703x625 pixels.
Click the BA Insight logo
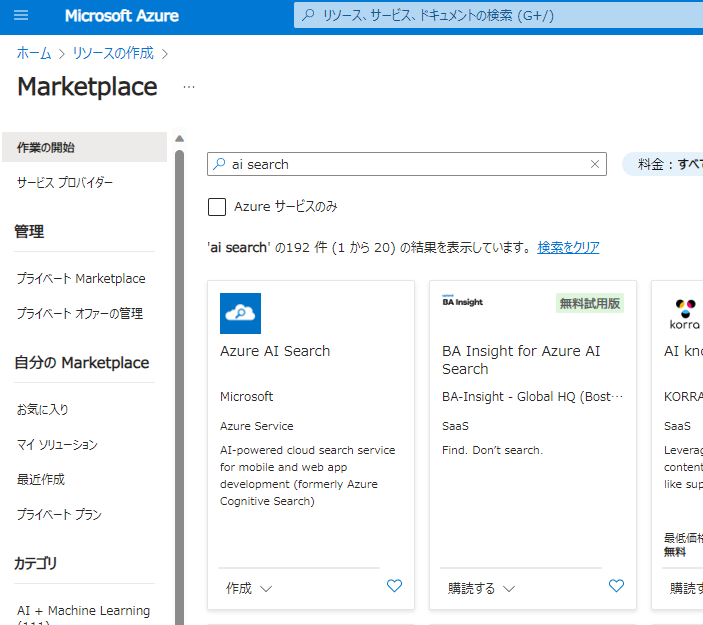coord(462,301)
